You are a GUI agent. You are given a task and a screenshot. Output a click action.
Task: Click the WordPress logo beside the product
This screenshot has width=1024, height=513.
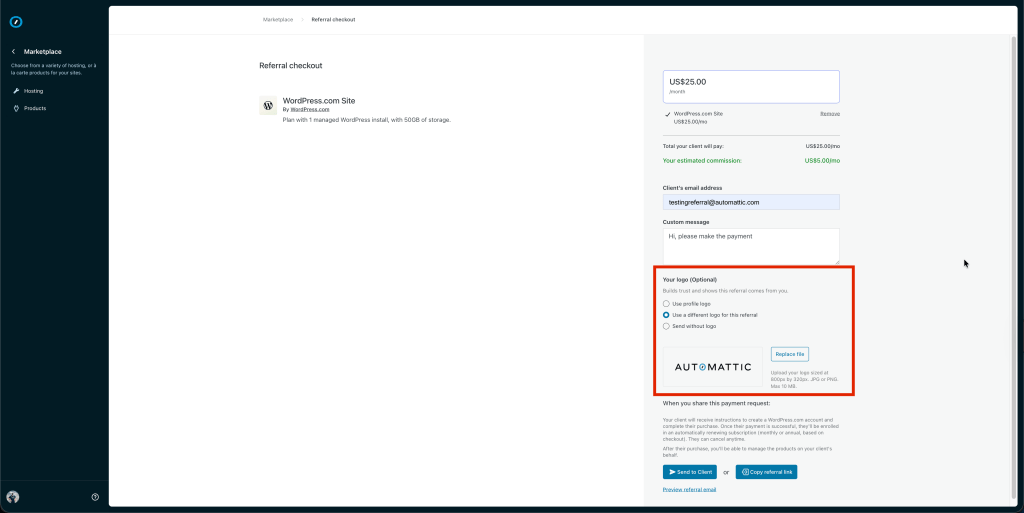click(x=268, y=105)
